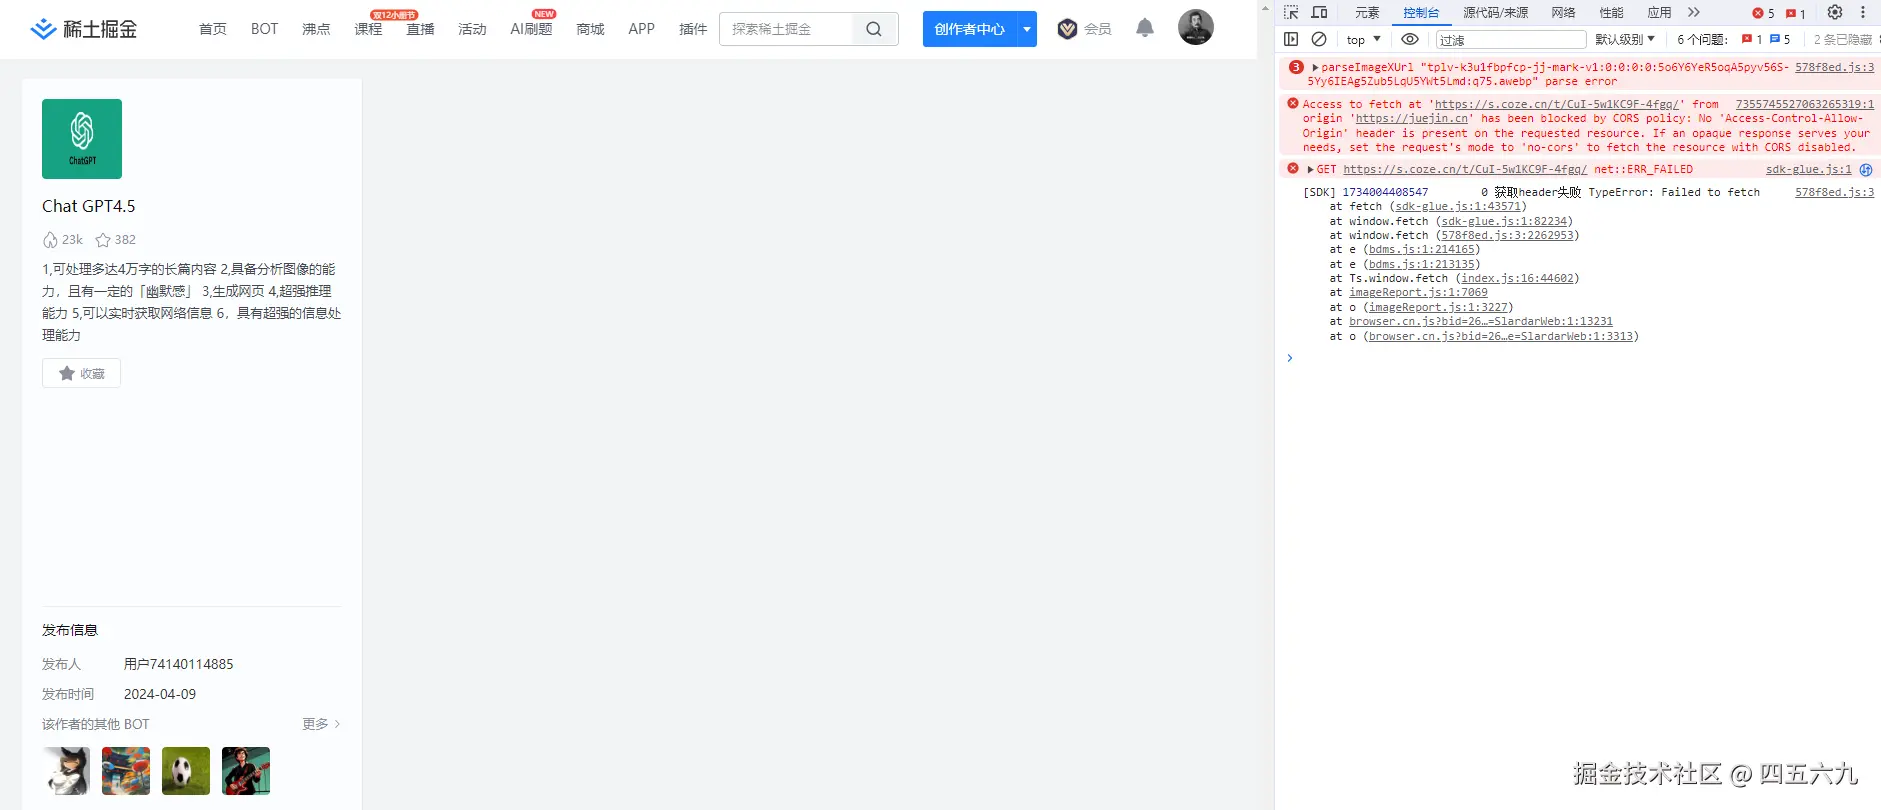Open DevTools settings gear
The width and height of the screenshot is (1881, 810).
[1834, 13]
